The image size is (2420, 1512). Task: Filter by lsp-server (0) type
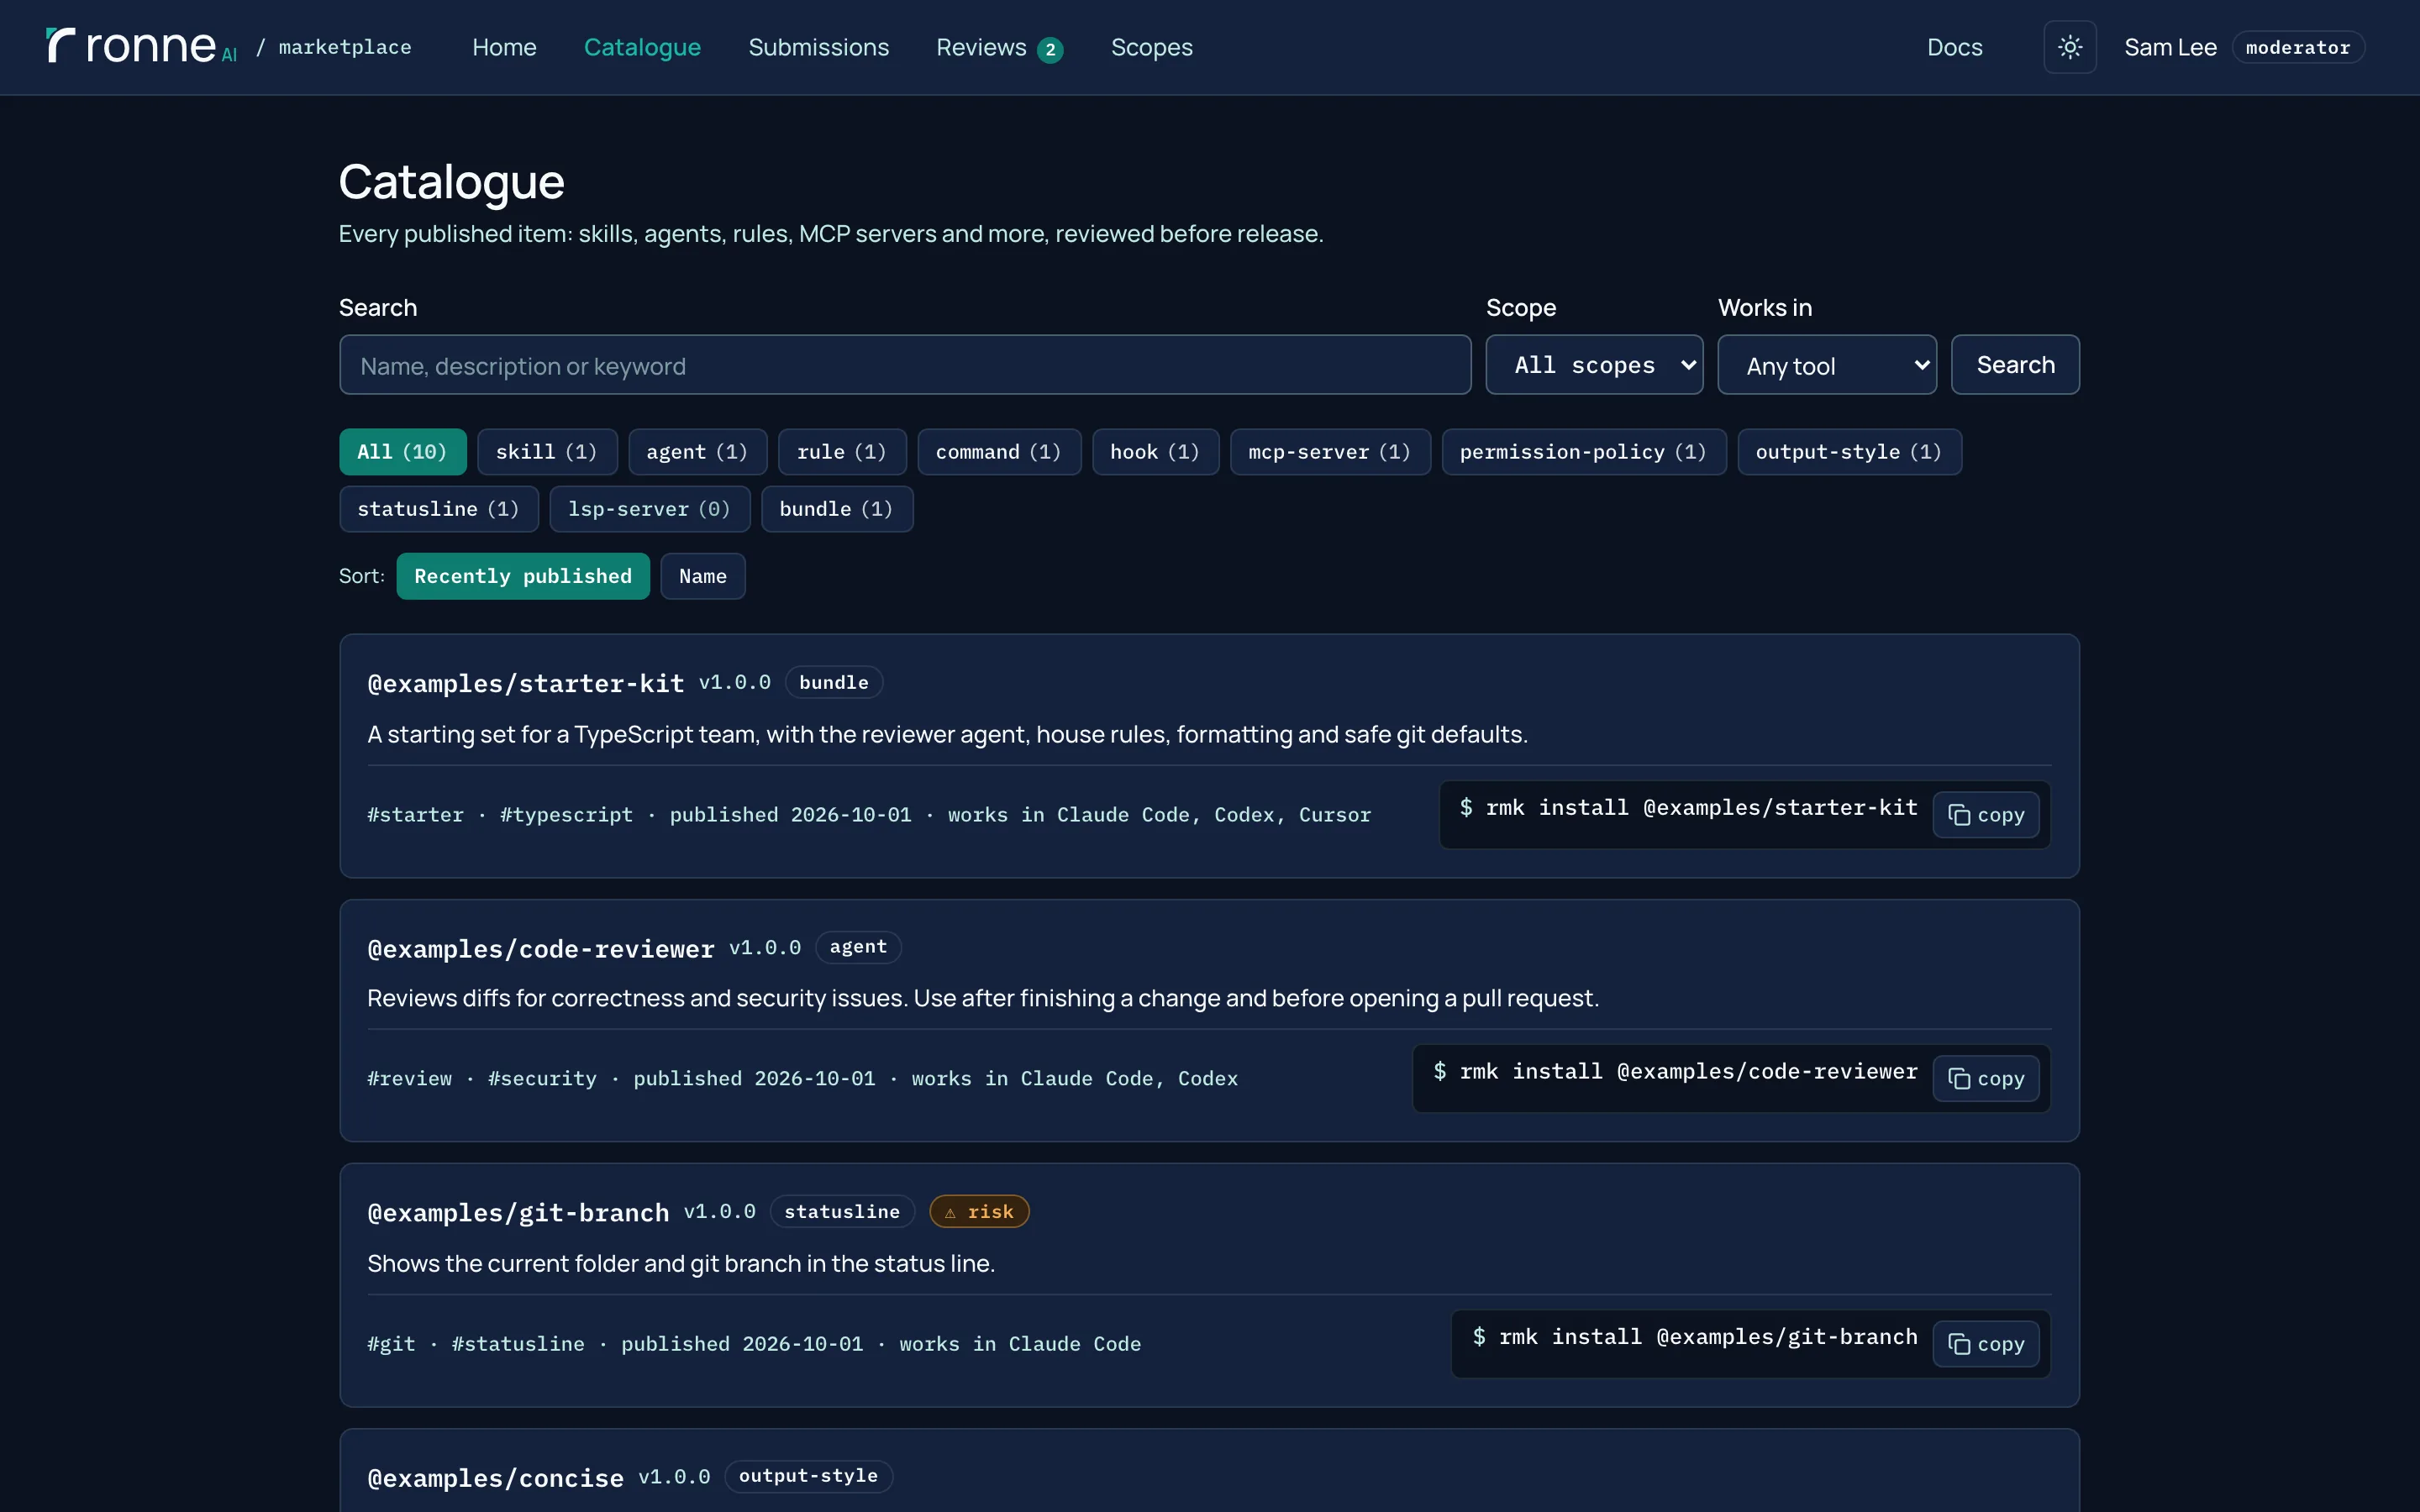pos(650,509)
